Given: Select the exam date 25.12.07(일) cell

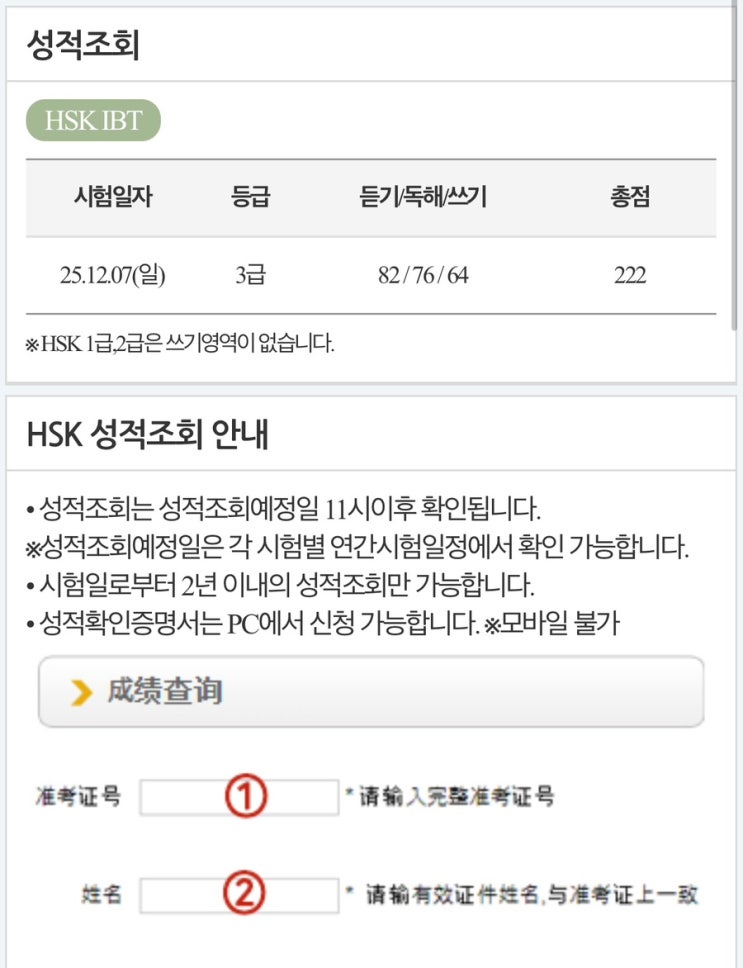Looking at the screenshot, I should coord(112,275).
